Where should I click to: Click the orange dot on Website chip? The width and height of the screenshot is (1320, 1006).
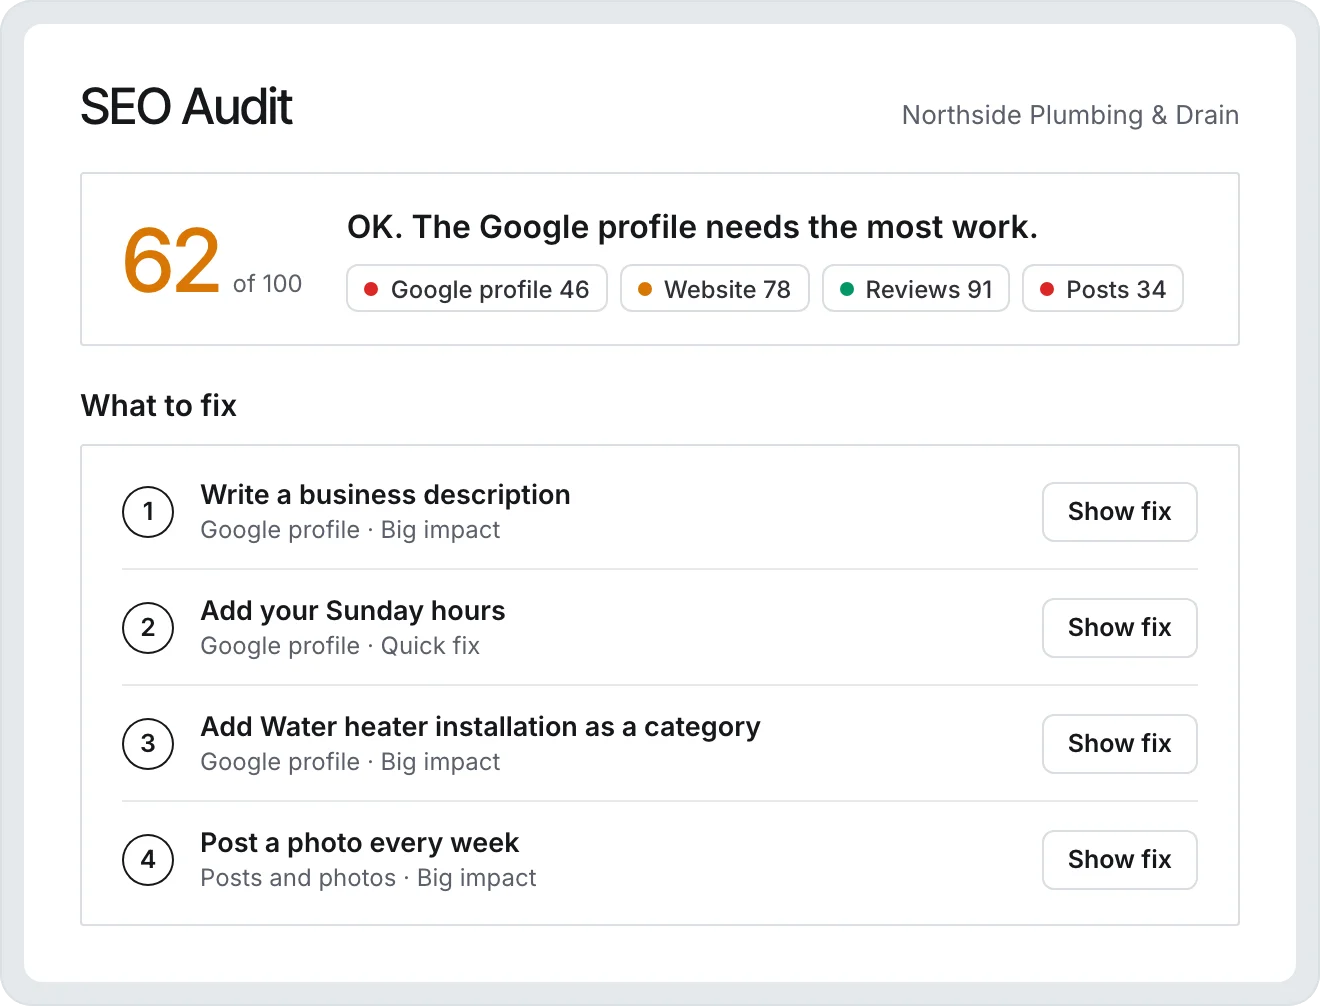tap(645, 289)
